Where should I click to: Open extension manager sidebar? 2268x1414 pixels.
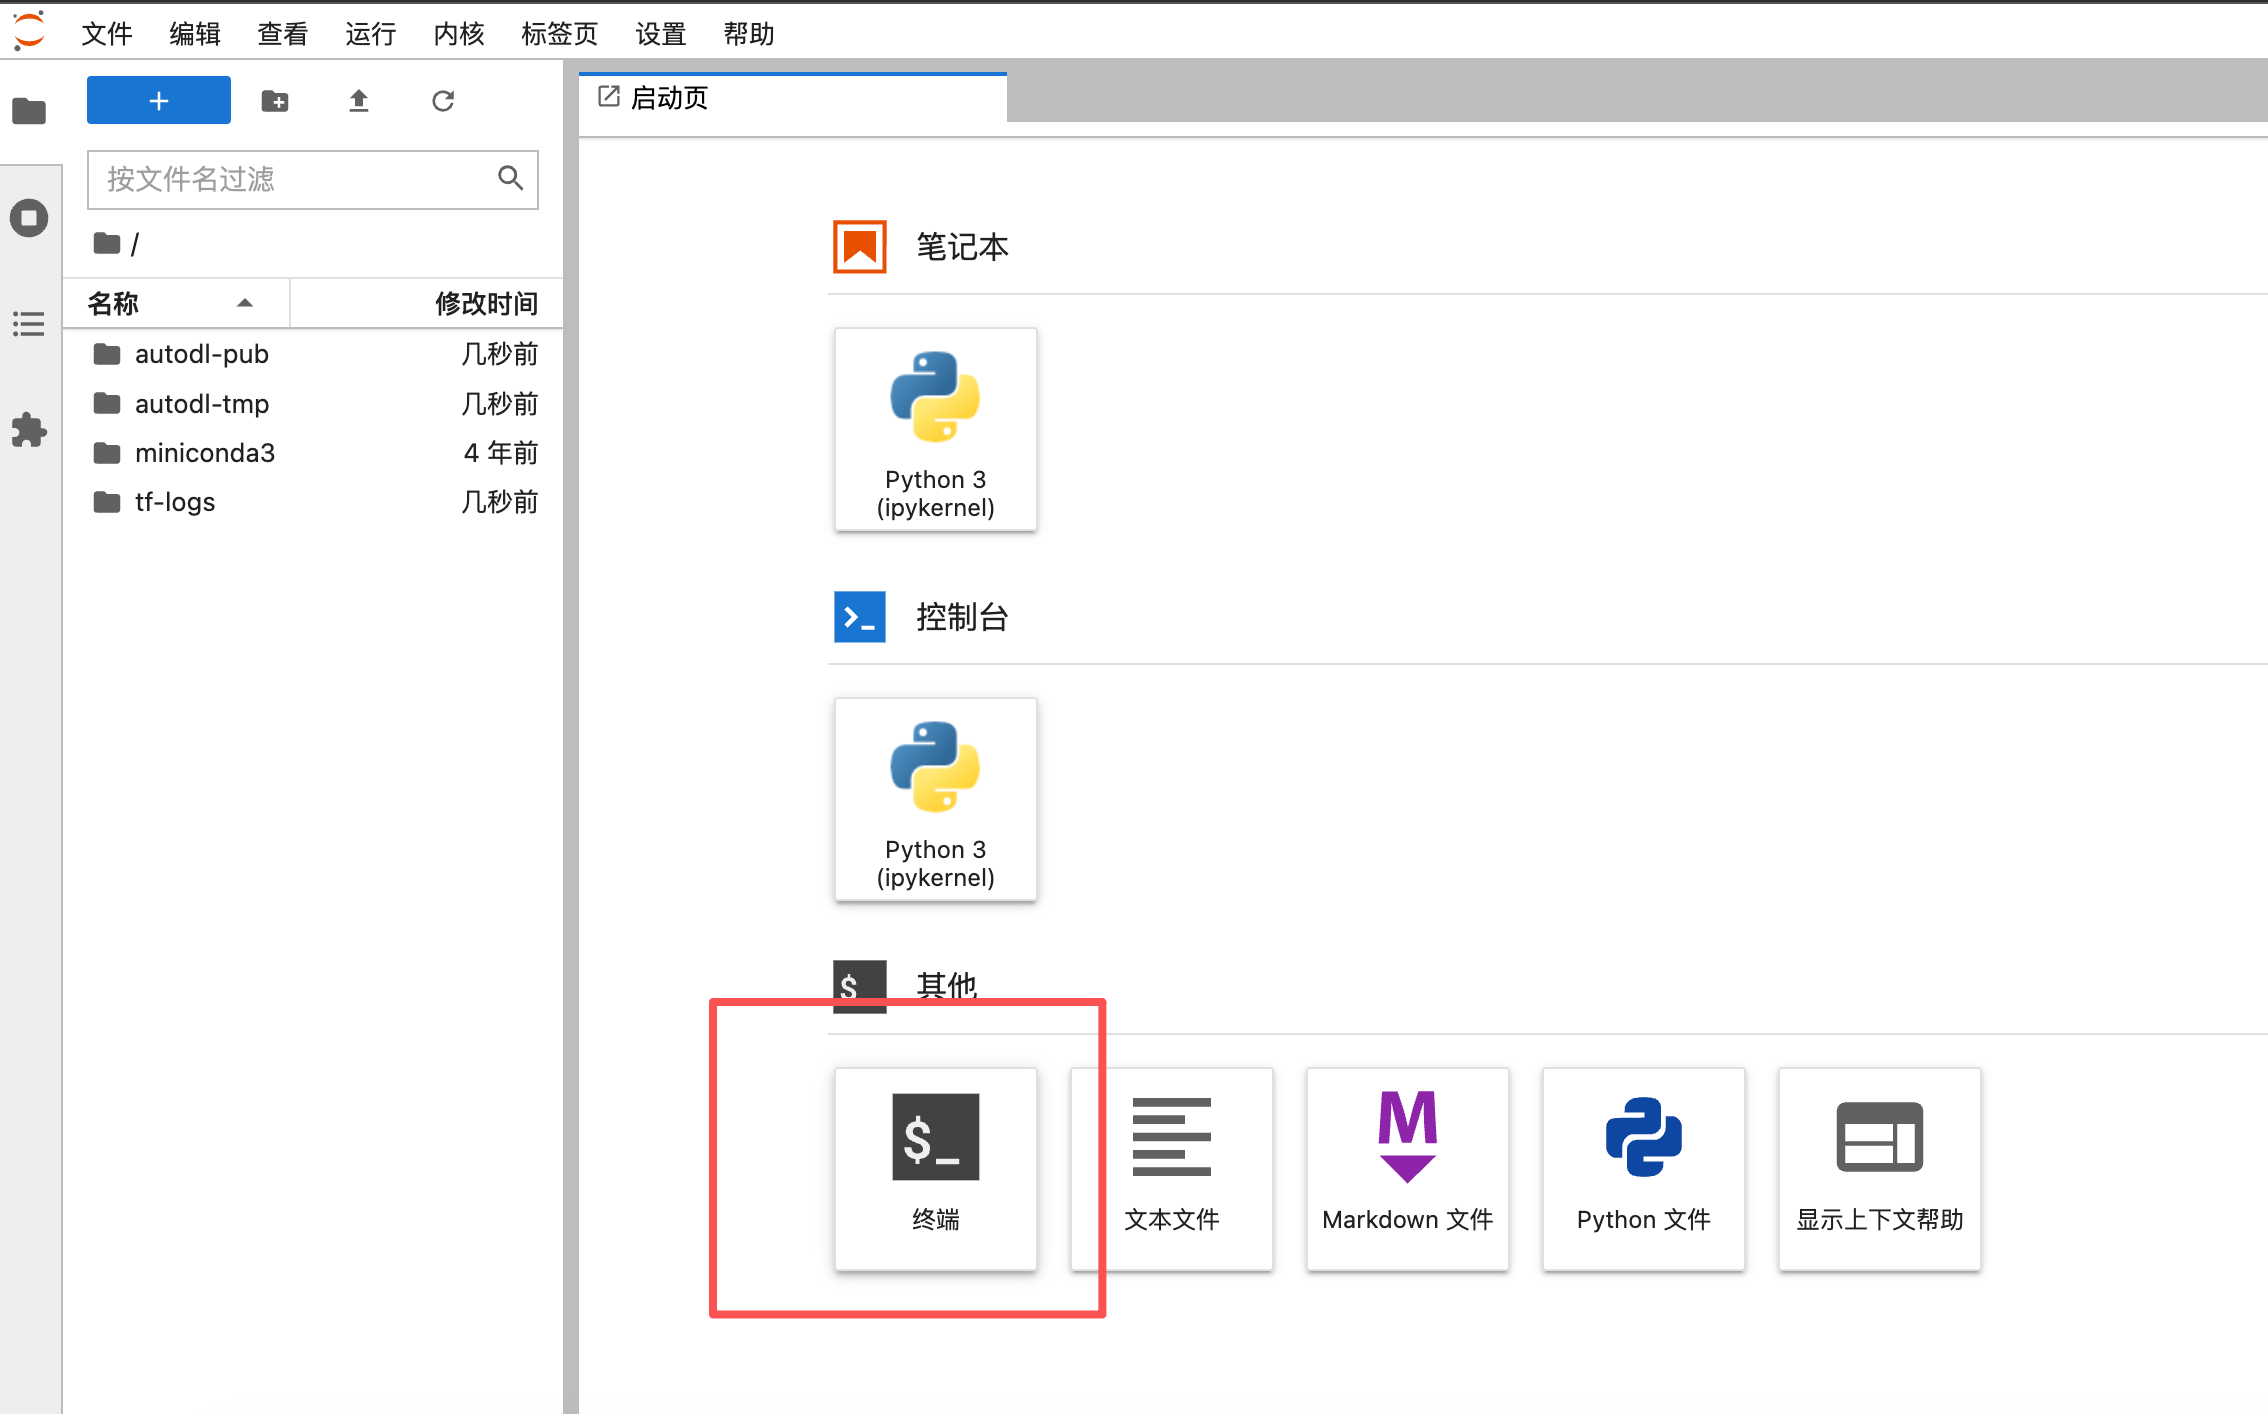tap(29, 430)
